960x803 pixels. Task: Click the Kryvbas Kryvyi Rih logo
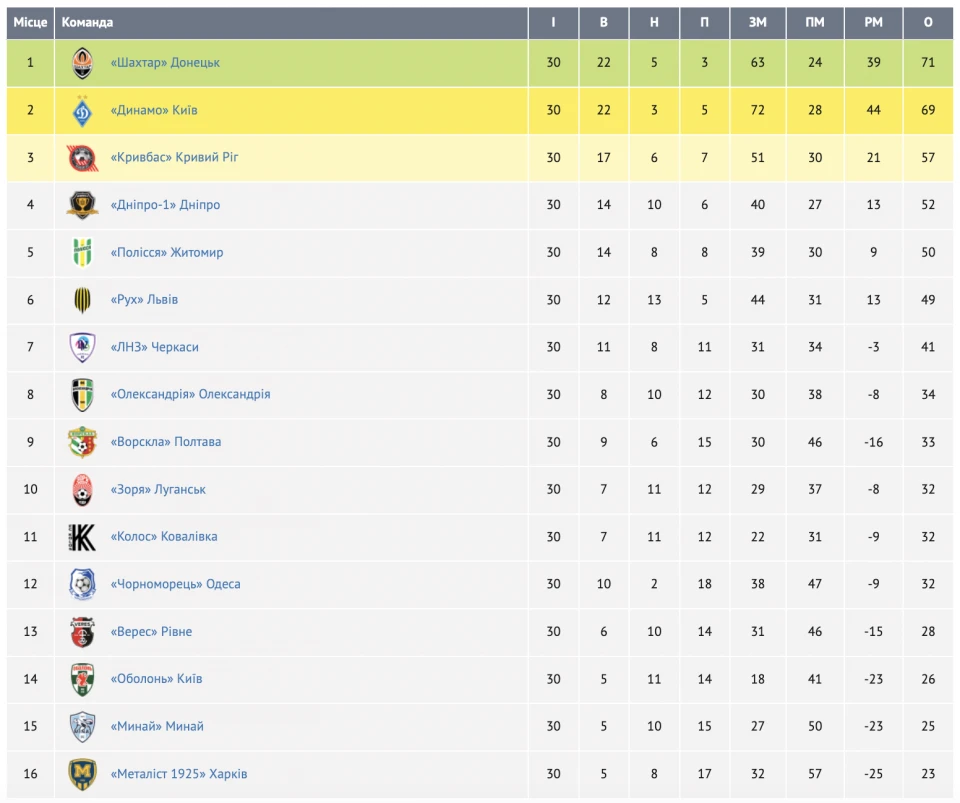82,158
